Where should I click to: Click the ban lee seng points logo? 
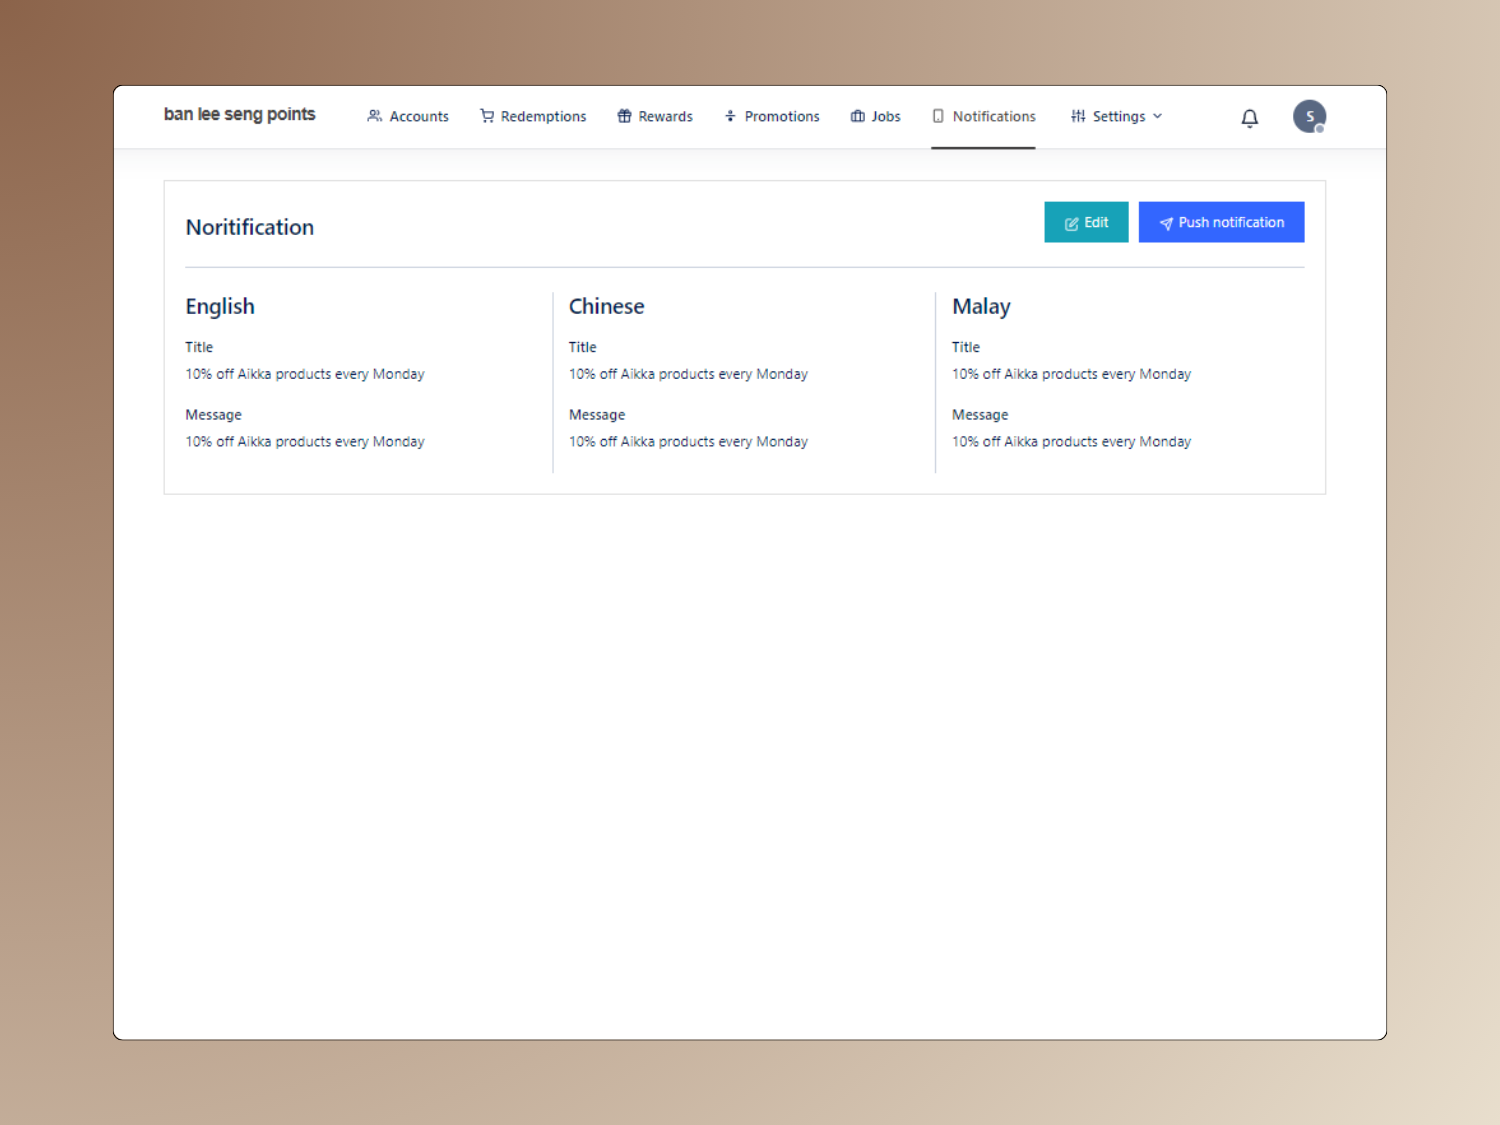tap(239, 115)
